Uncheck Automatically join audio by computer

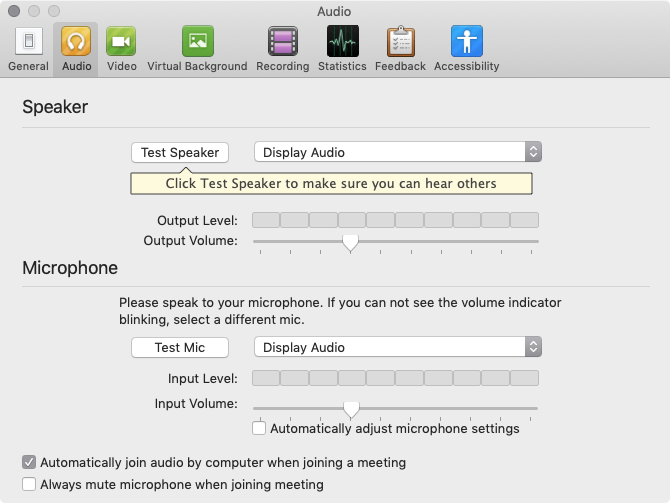click(x=29, y=462)
